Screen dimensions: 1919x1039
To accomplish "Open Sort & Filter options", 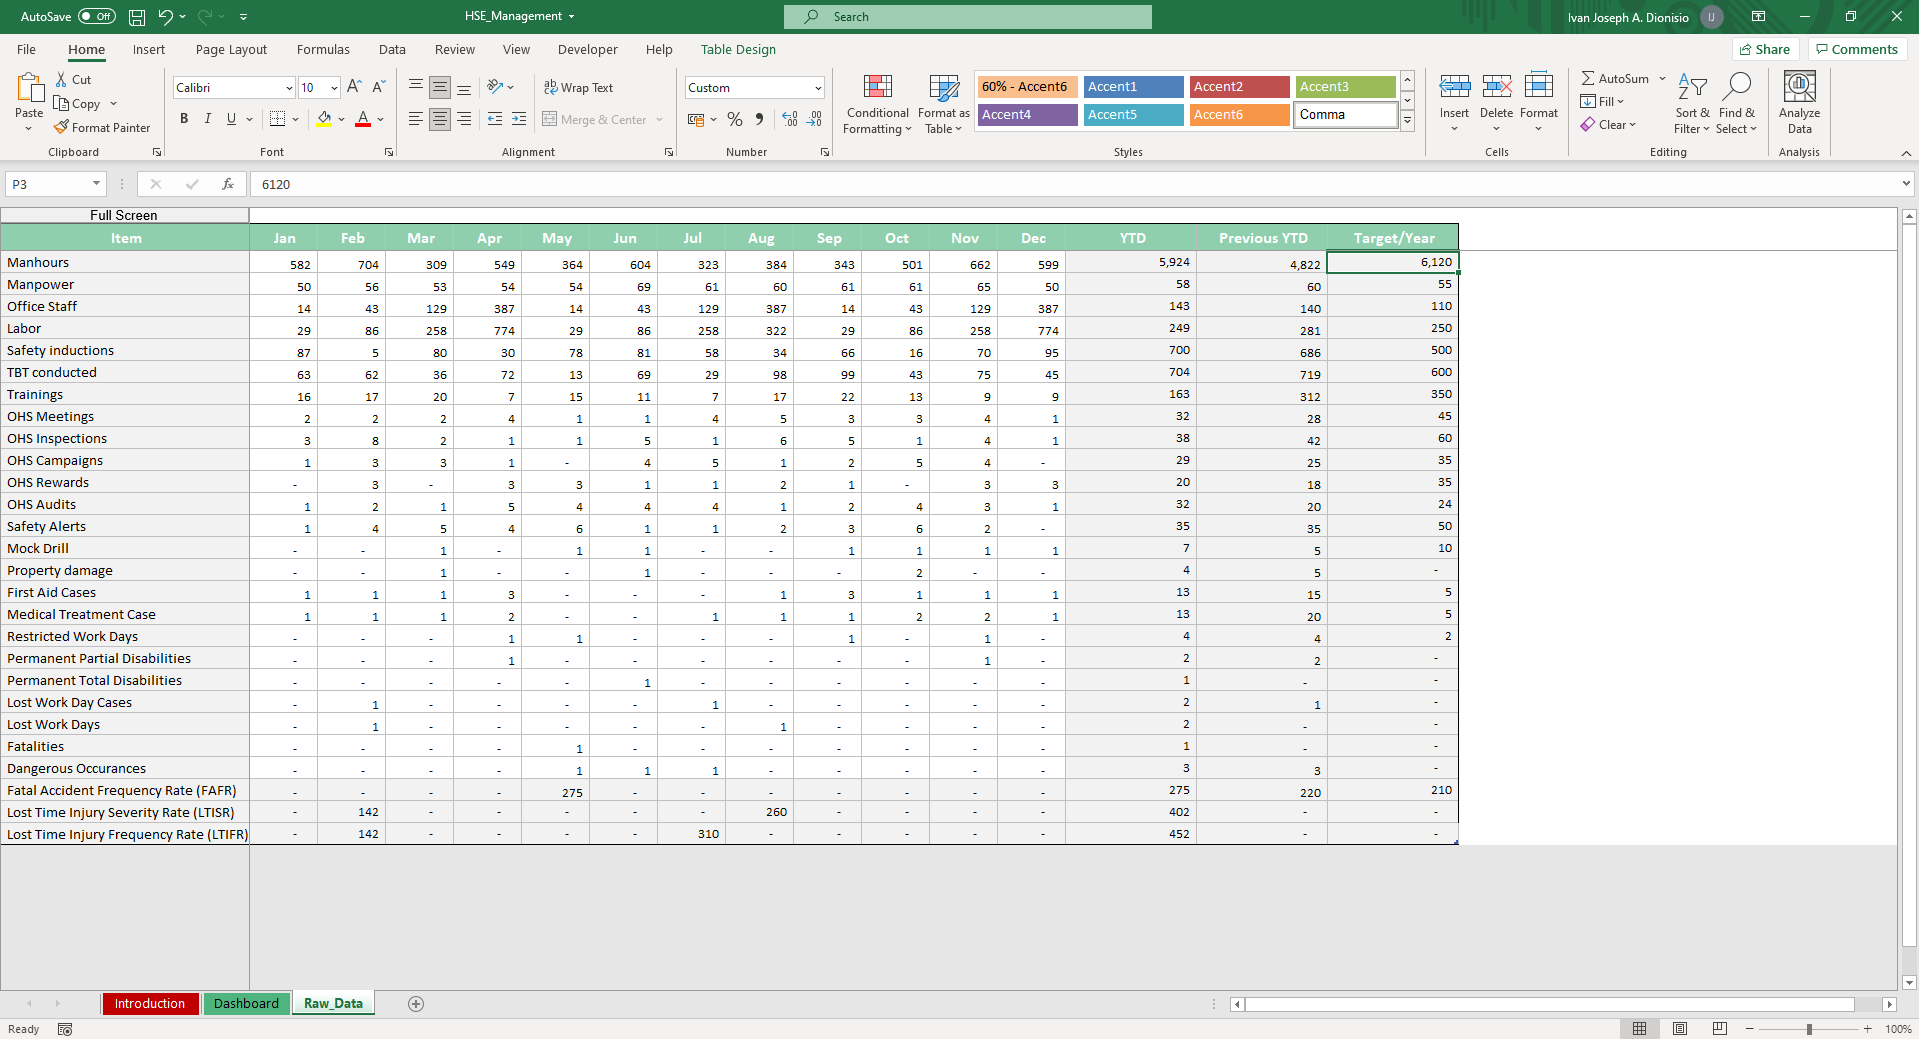I will point(1690,105).
